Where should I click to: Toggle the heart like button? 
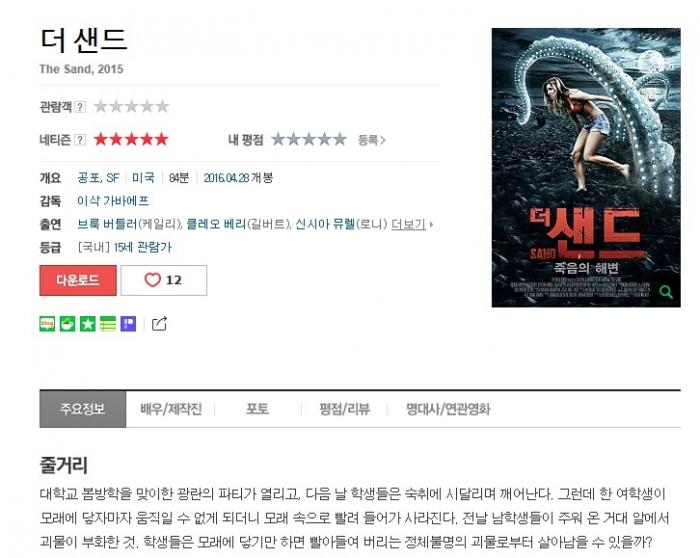click(x=163, y=280)
